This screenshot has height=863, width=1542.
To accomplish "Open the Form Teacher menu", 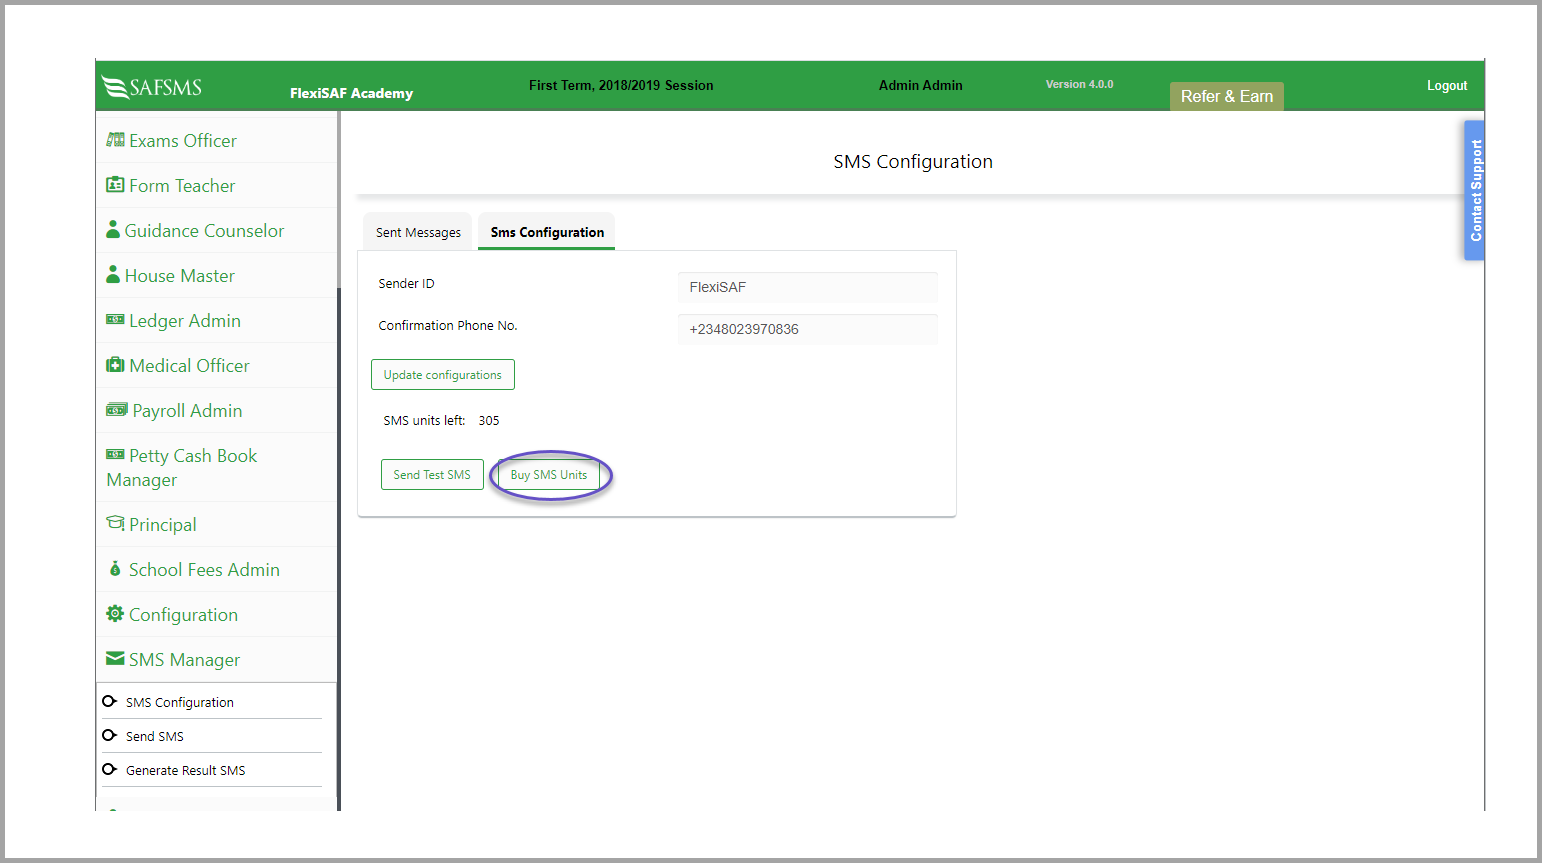I will pyautogui.click(x=217, y=186).
